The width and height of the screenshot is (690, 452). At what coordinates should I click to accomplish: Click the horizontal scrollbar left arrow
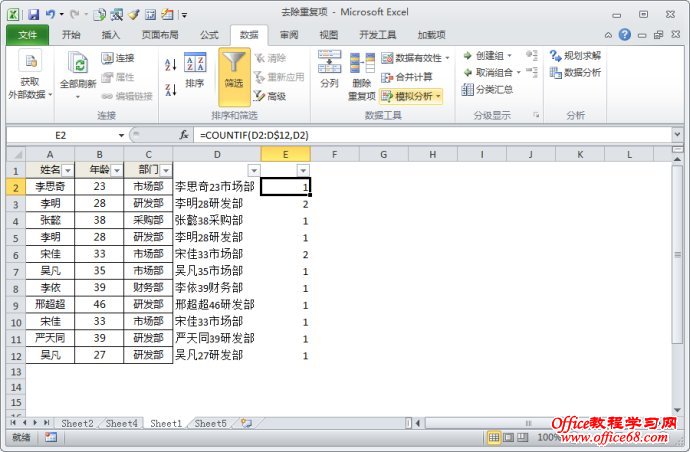pyautogui.click(x=418, y=423)
